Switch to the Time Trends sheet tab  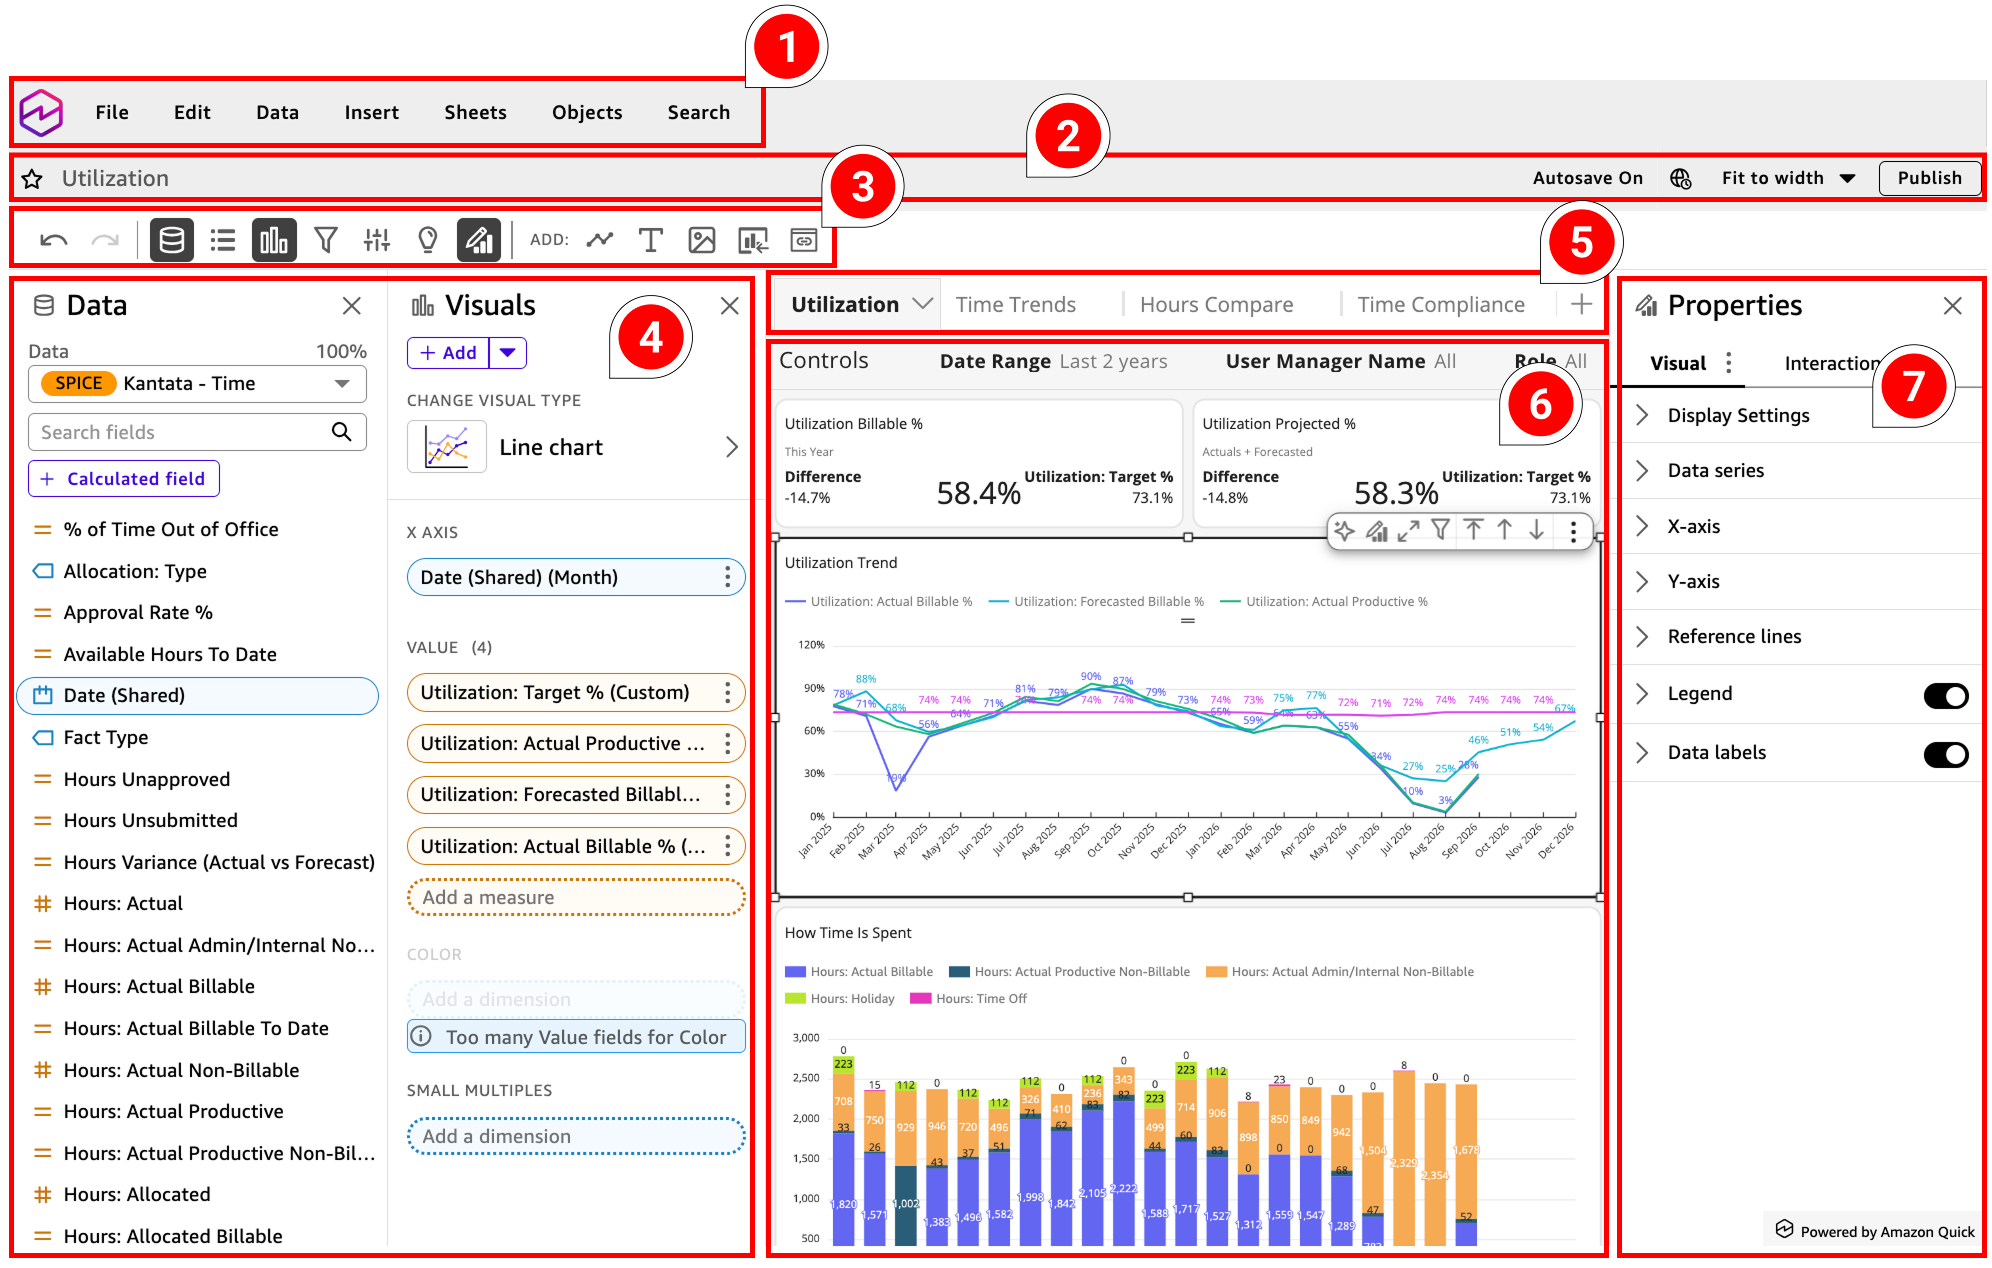1015,305
